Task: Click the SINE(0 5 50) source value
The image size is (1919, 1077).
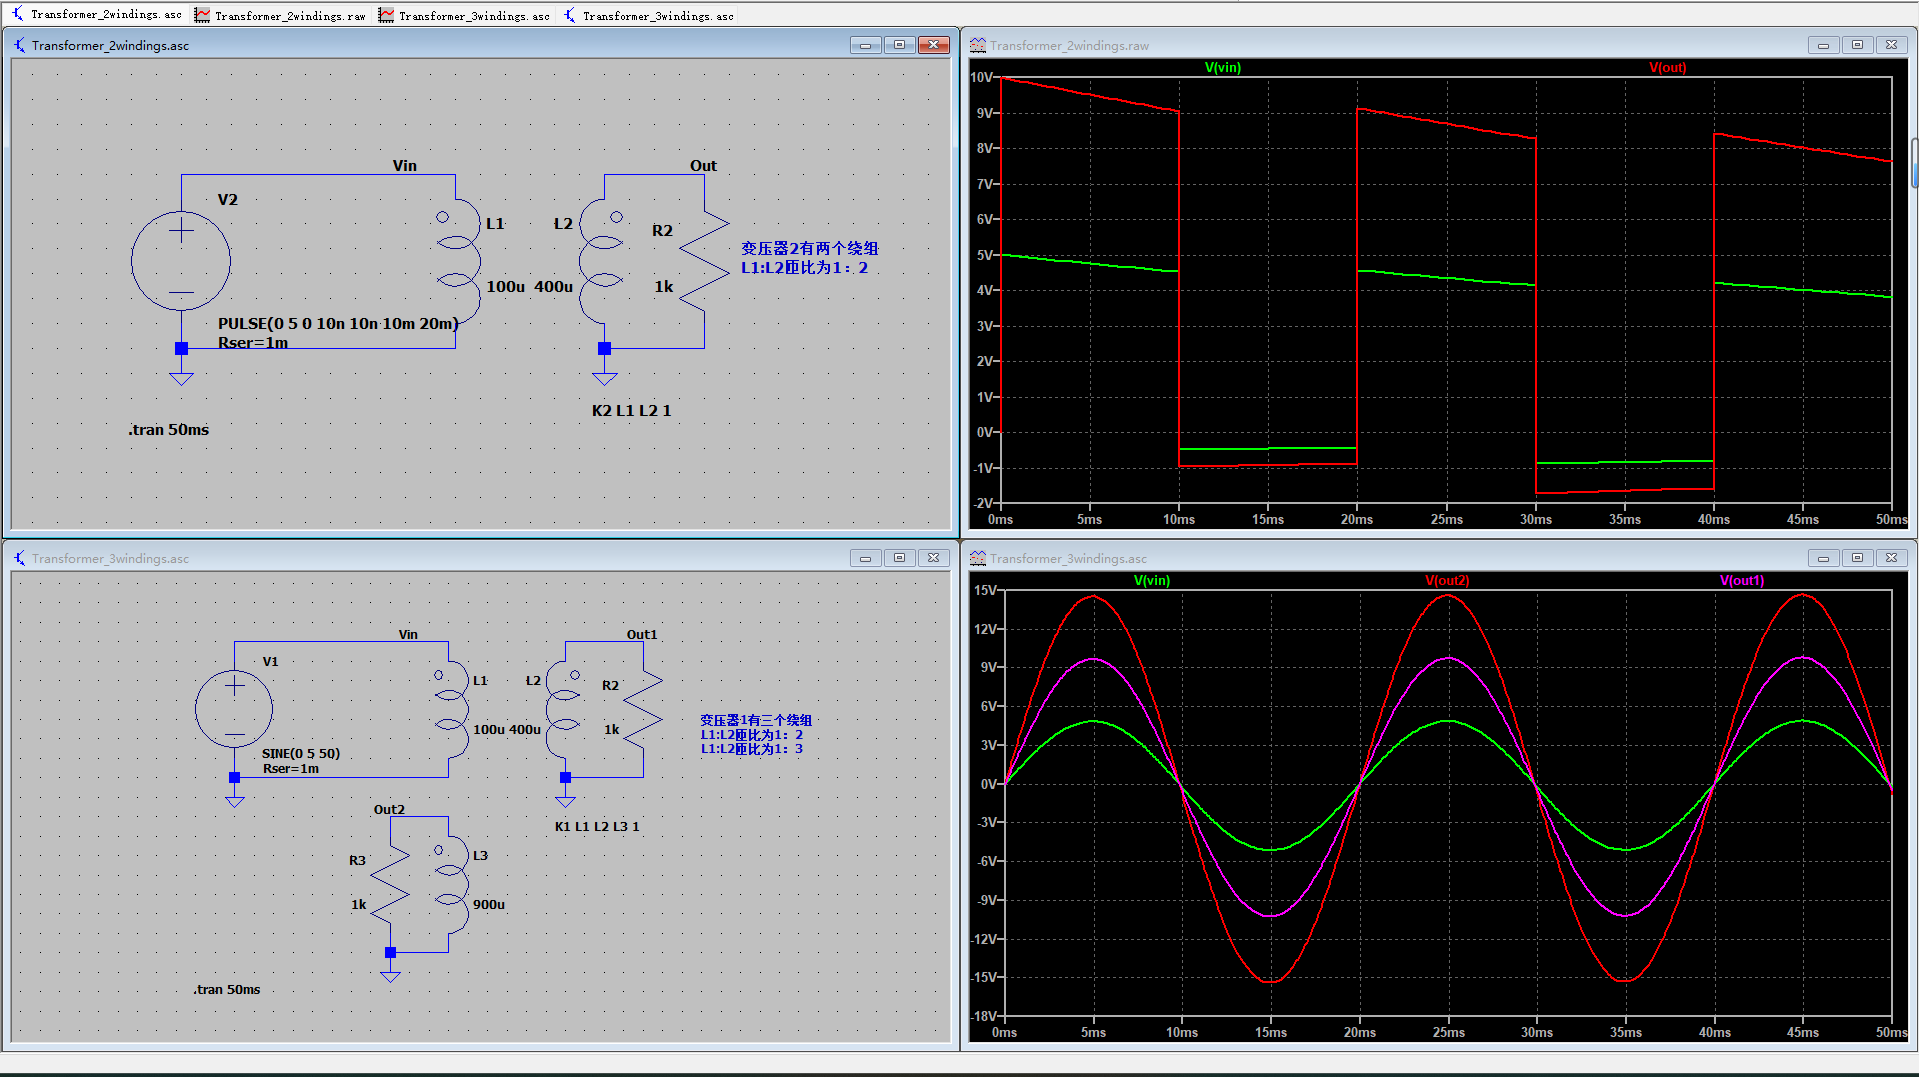Action: pyautogui.click(x=300, y=753)
